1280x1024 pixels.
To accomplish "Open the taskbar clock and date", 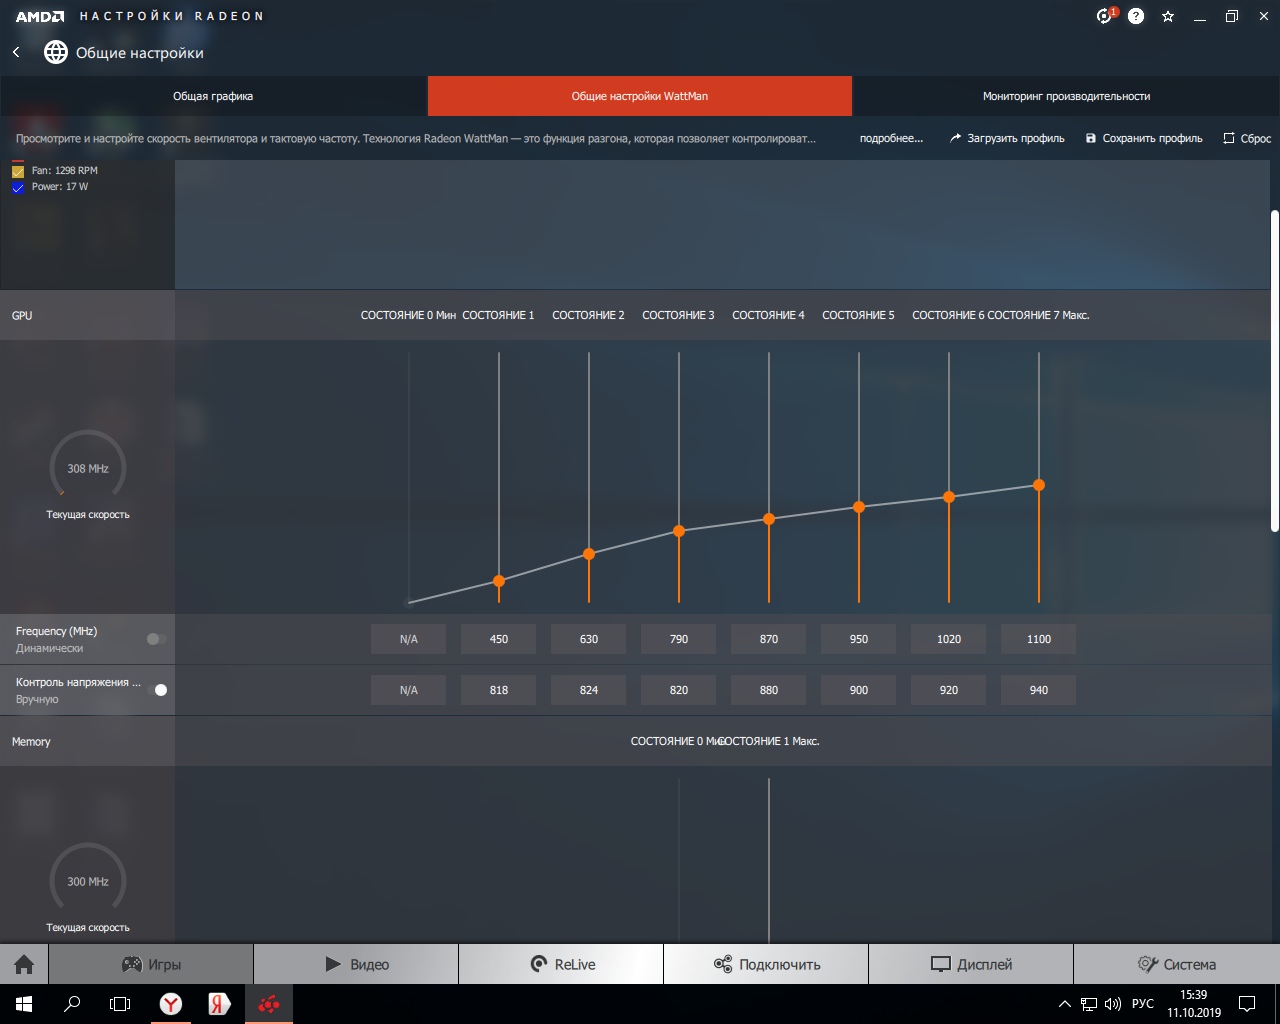I will point(1194,1004).
